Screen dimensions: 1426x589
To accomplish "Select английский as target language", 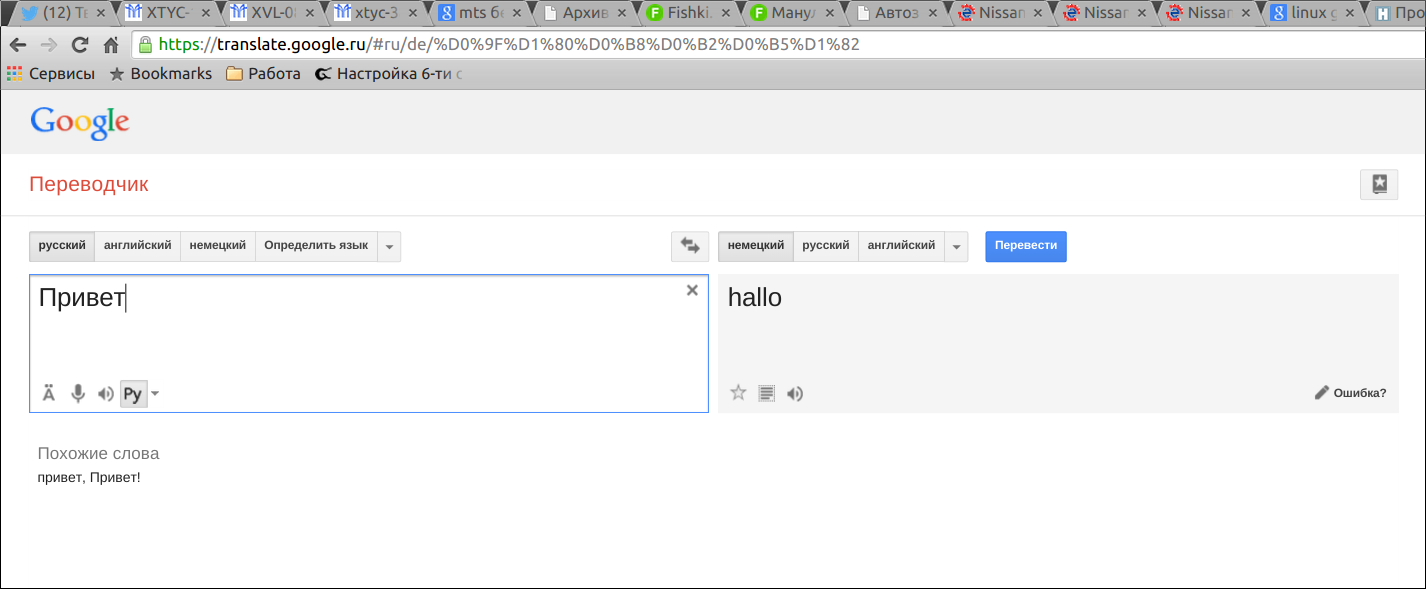I will click(x=901, y=246).
